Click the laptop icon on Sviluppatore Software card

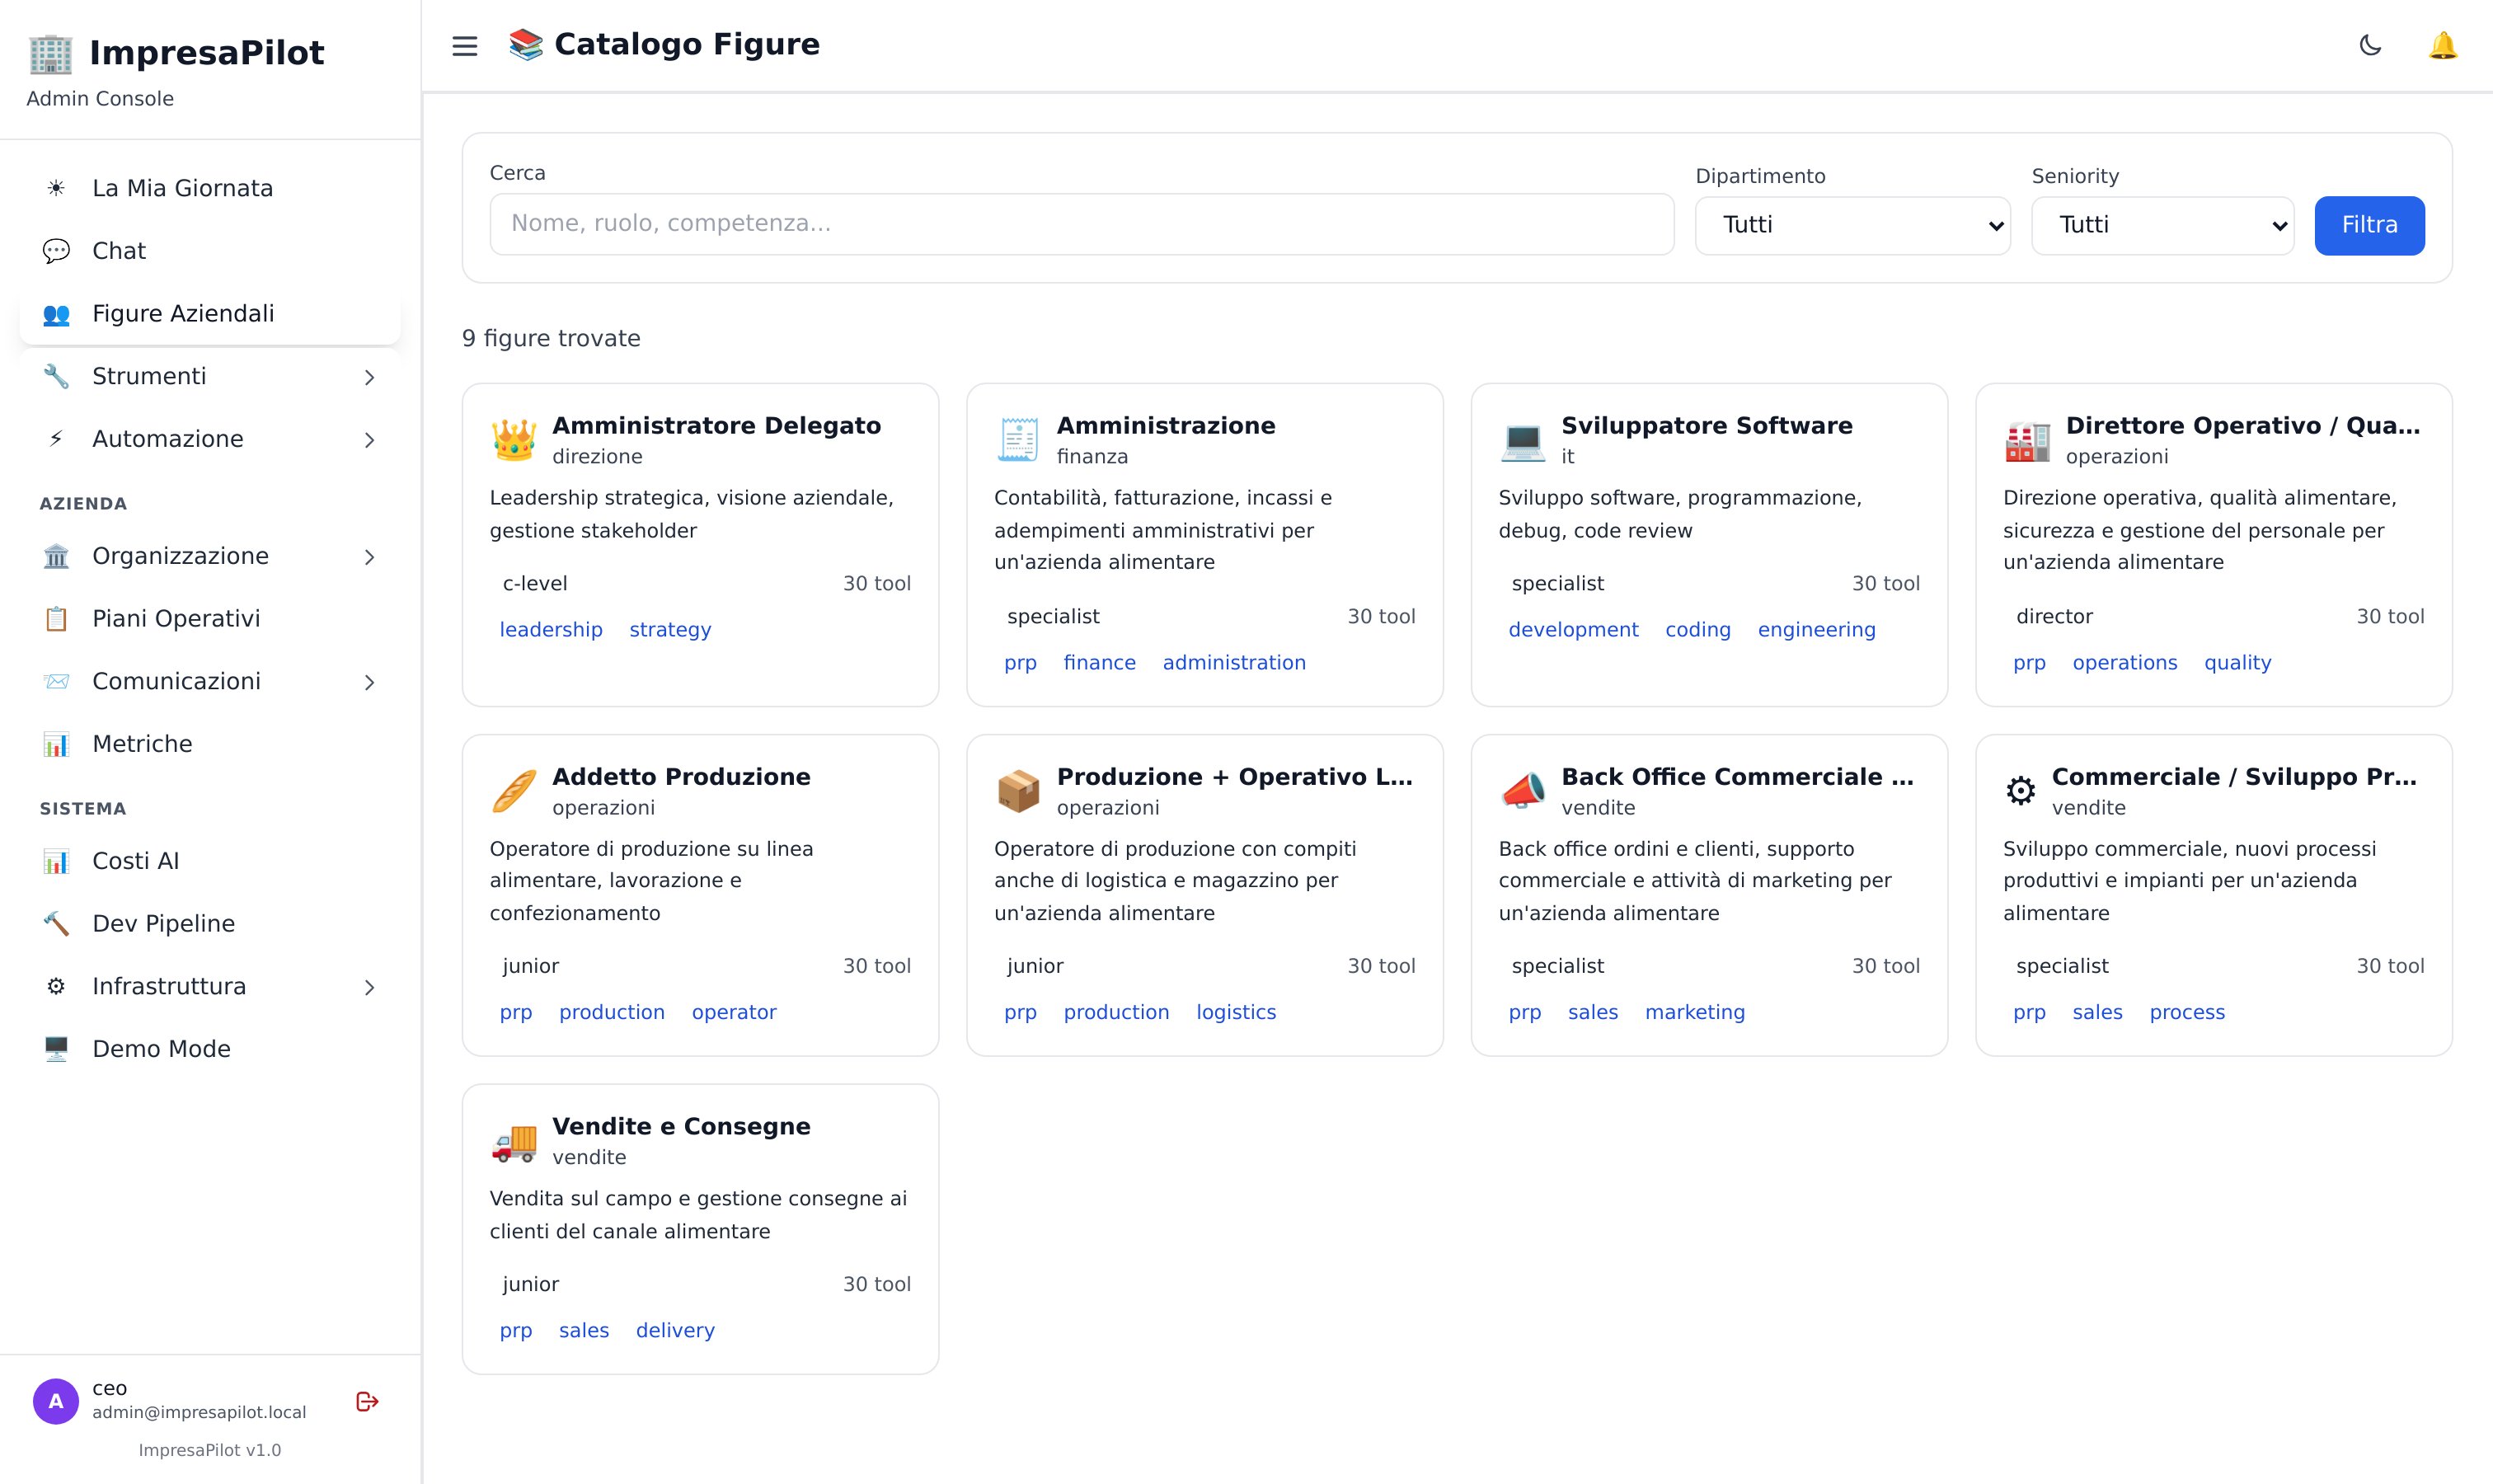pyautogui.click(x=1523, y=440)
